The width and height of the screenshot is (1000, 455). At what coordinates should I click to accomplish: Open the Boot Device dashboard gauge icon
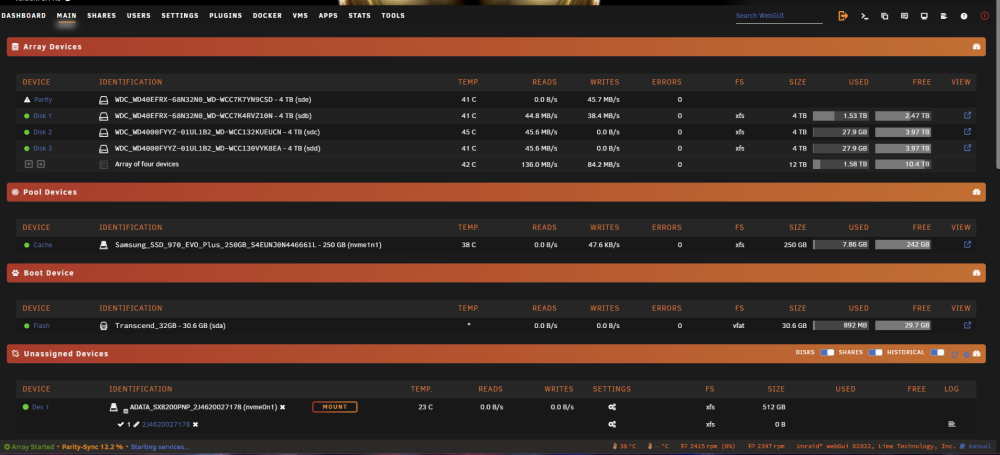tap(976, 272)
